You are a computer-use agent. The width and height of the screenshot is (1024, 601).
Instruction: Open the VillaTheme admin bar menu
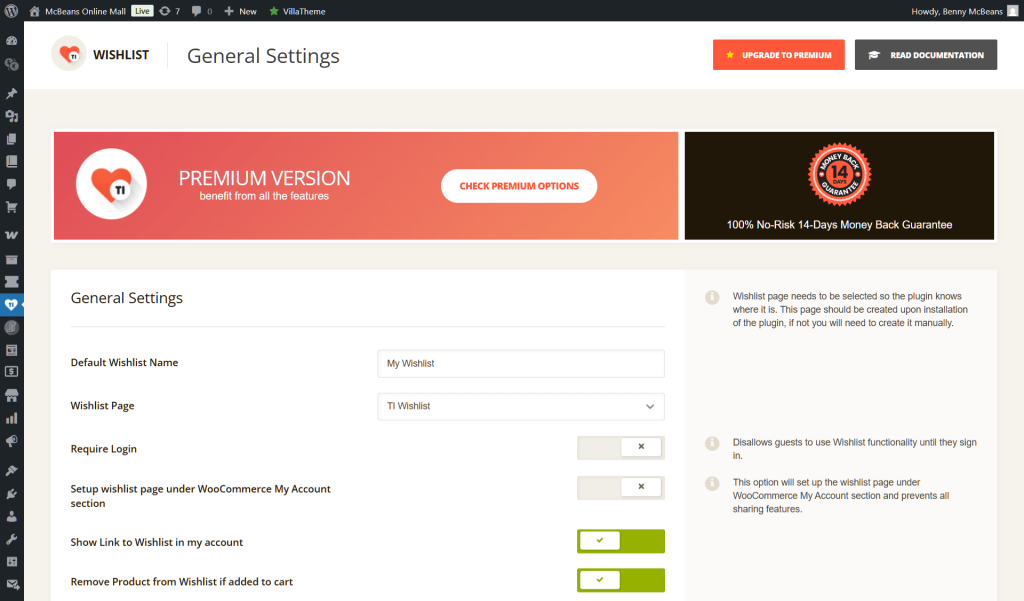pos(290,10)
